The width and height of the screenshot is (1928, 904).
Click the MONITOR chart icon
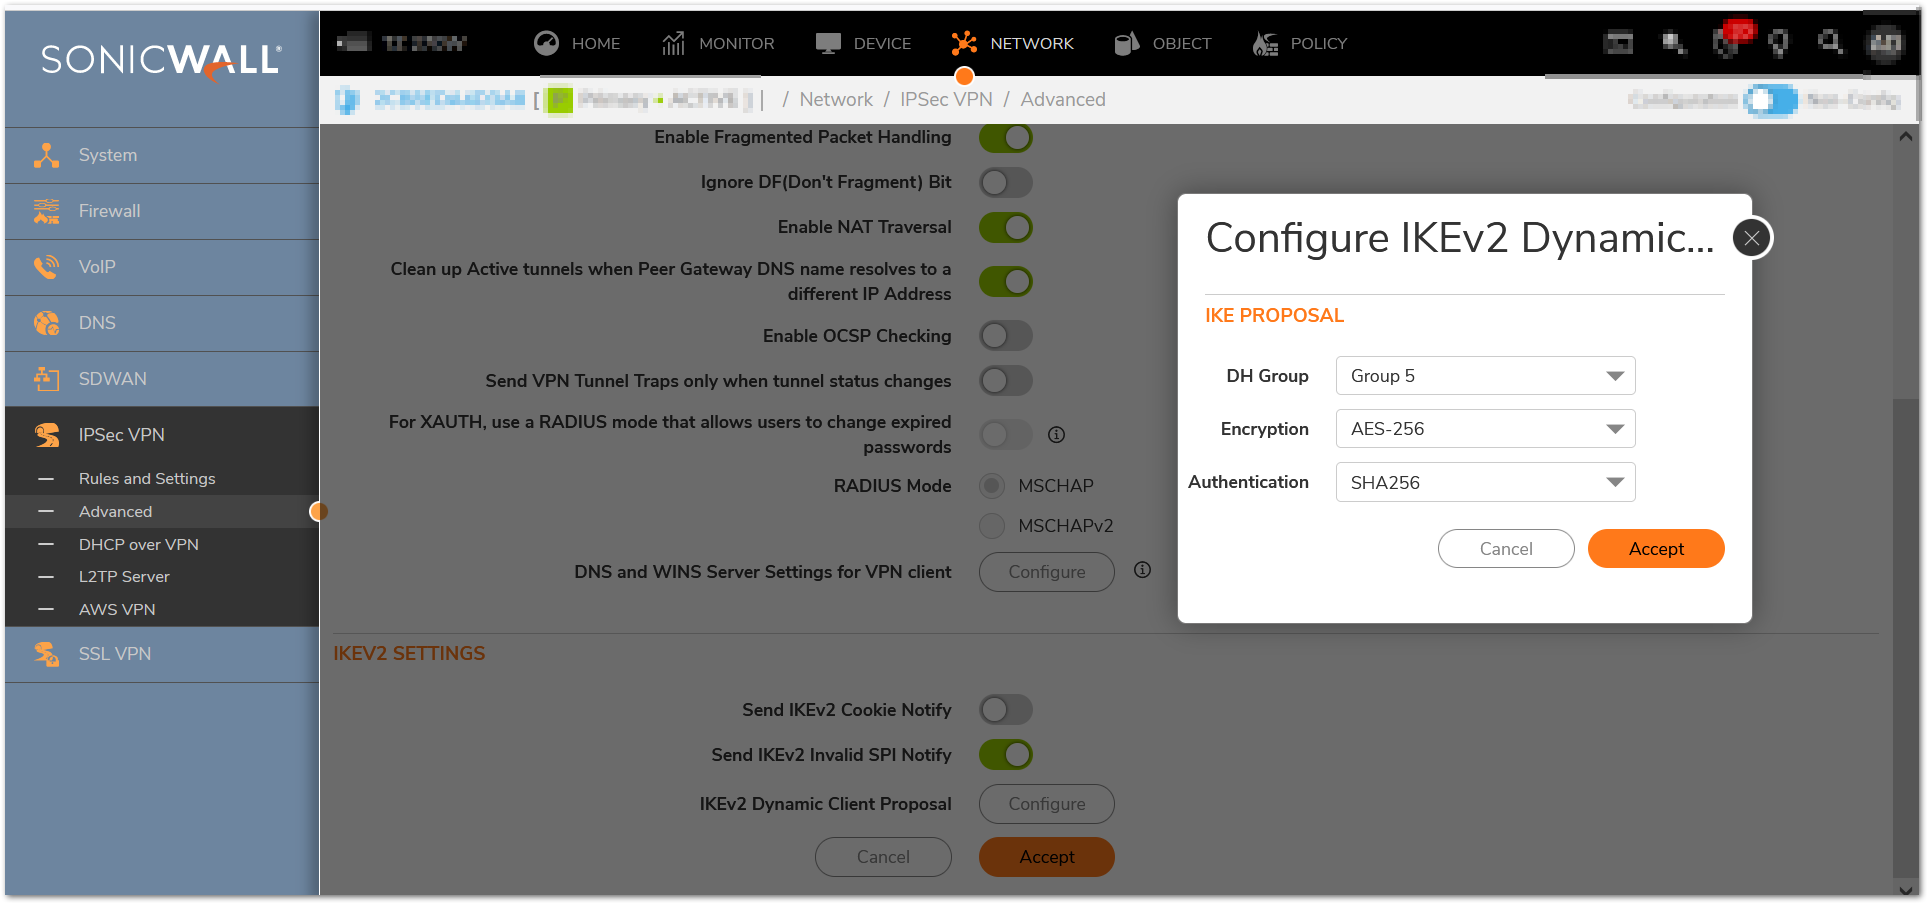click(x=673, y=43)
